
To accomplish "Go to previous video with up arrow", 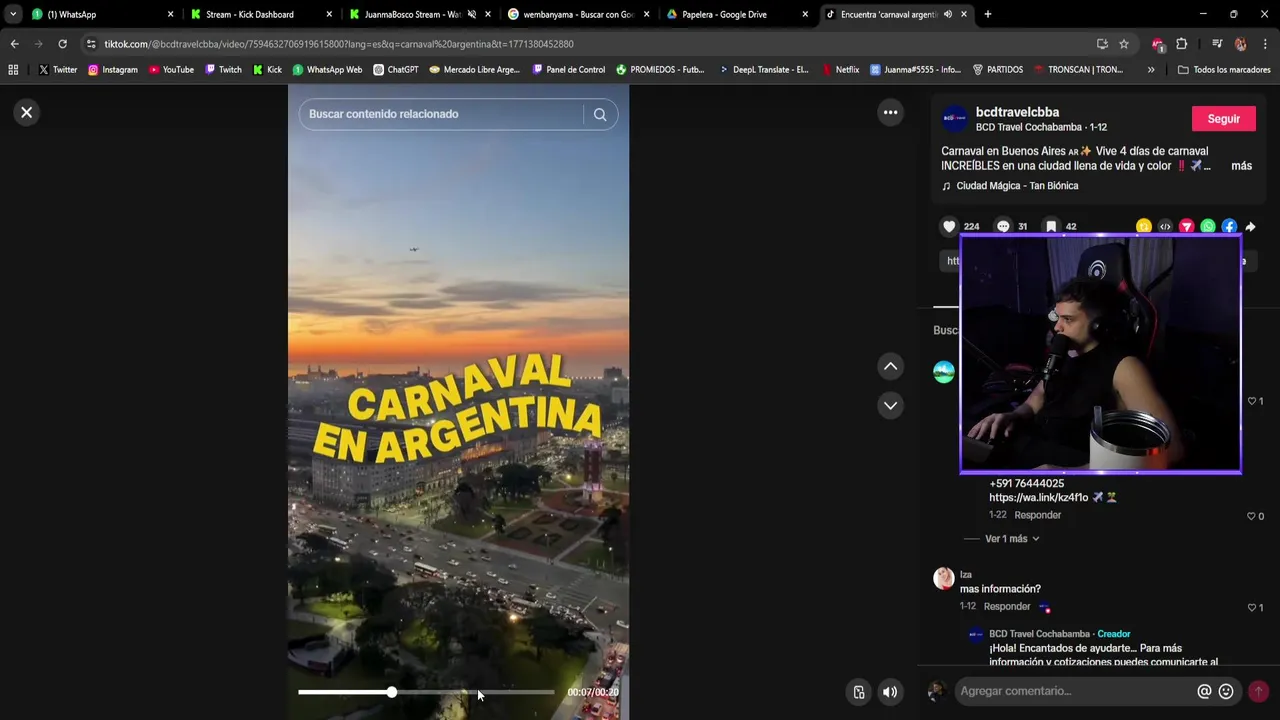I will pos(890,366).
